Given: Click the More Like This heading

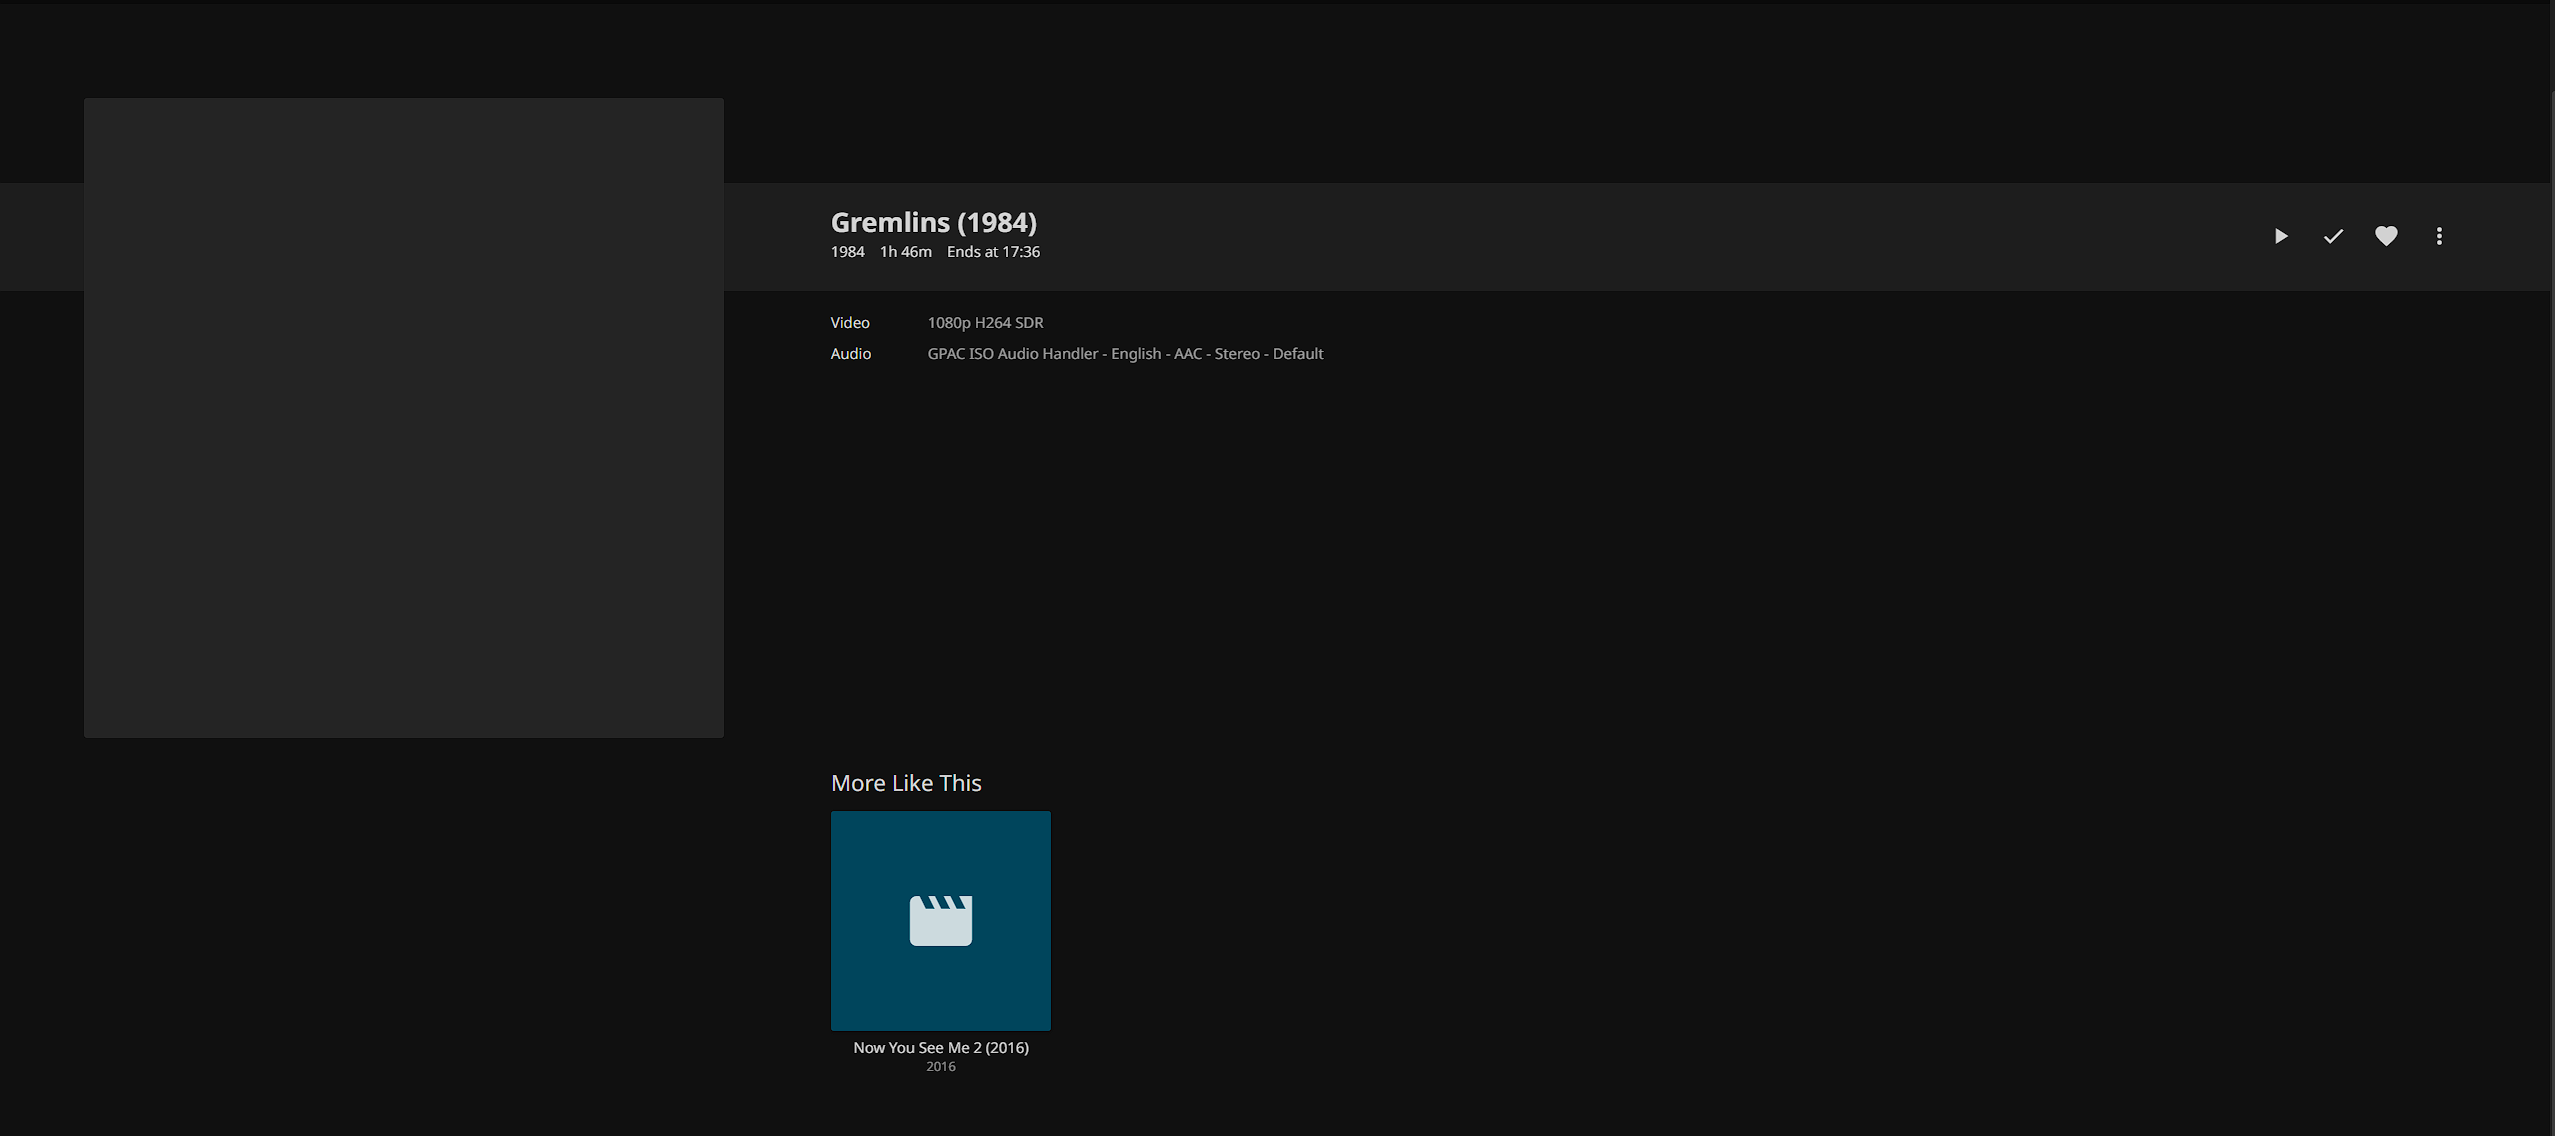Looking at the screenshot, I should pos(906,783).
